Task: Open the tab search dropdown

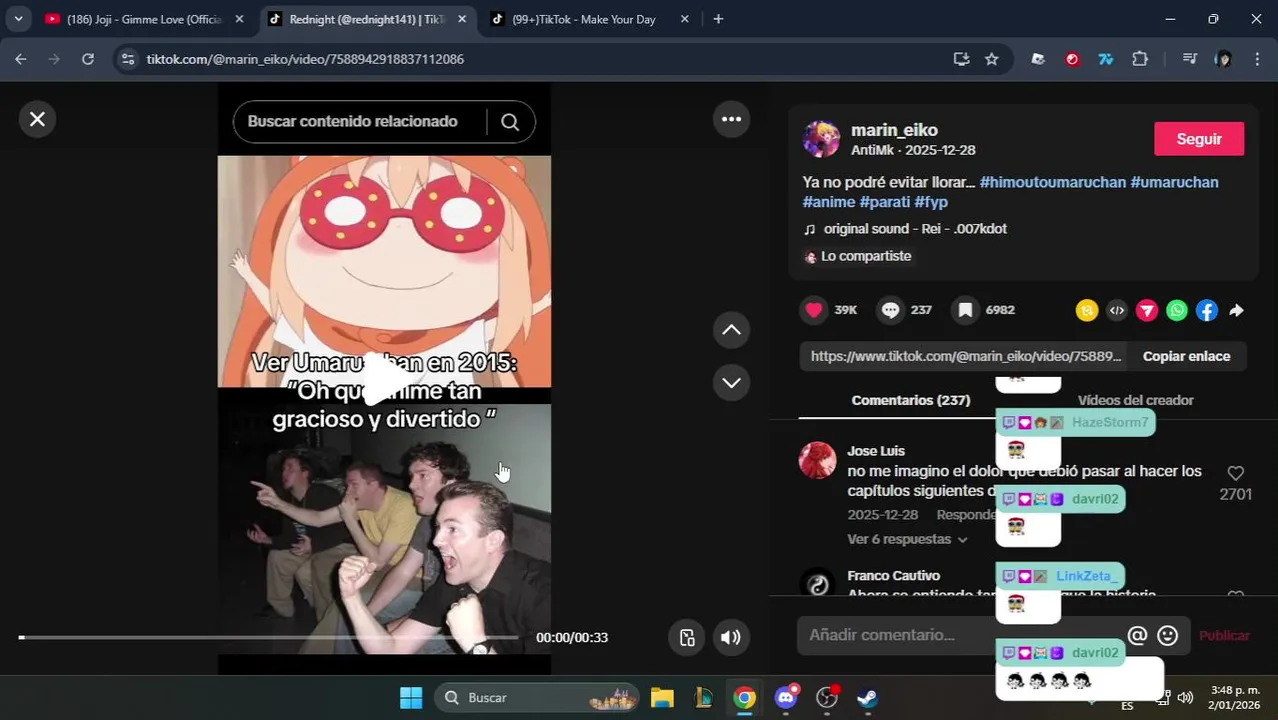Action: point(18,19)
